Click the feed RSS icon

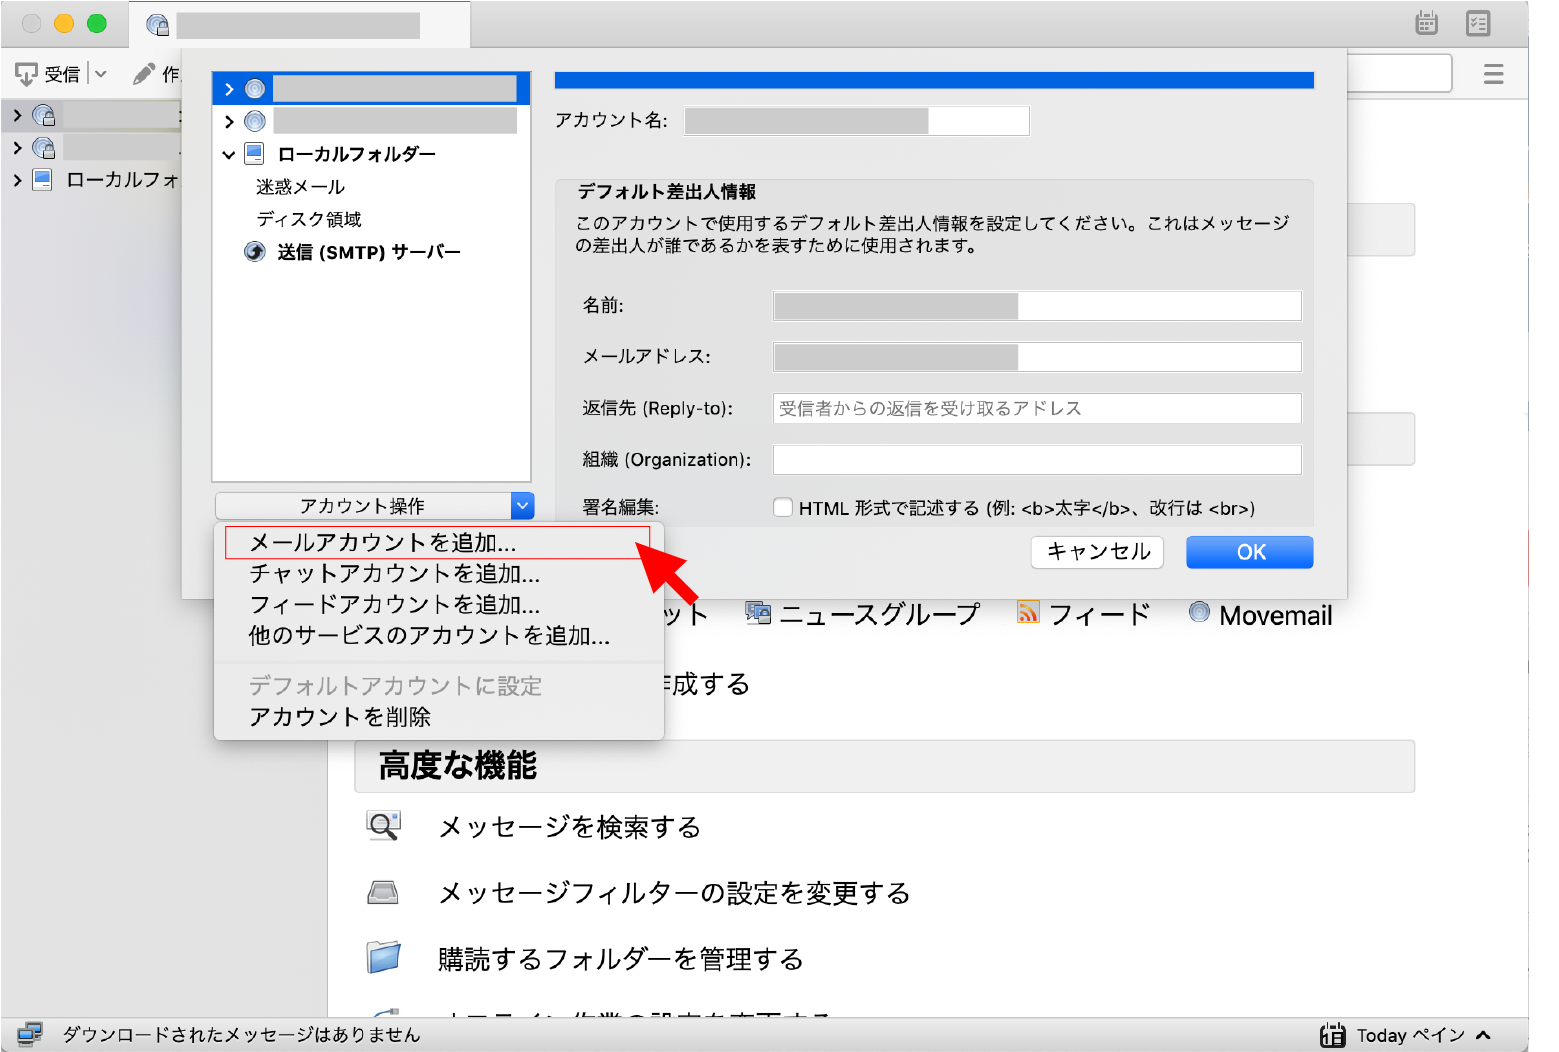click(1027, 612)
